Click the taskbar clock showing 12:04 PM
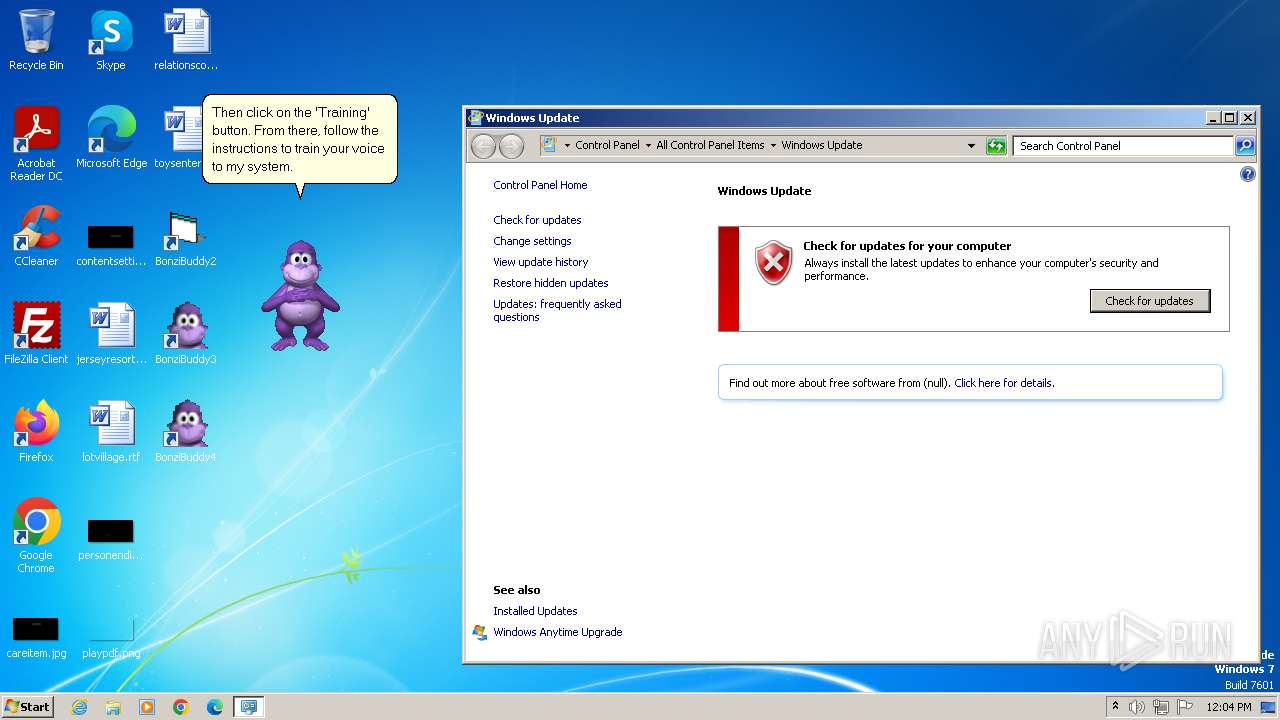The height and width of the screenshot is (720, 1280). (1229, 707)
